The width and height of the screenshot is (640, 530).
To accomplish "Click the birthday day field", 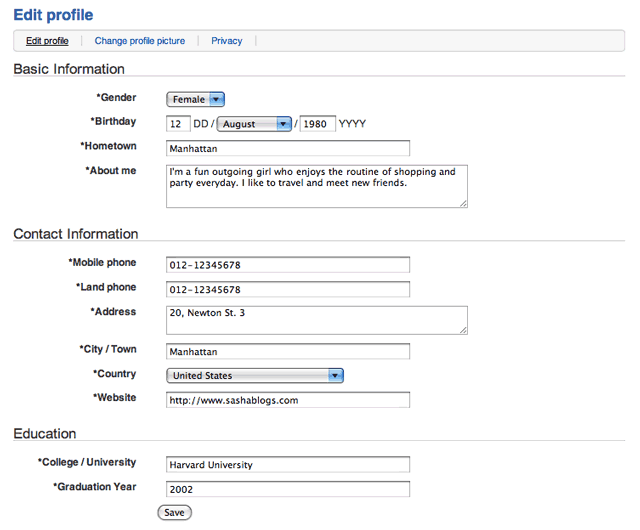I will pos(178,124).
